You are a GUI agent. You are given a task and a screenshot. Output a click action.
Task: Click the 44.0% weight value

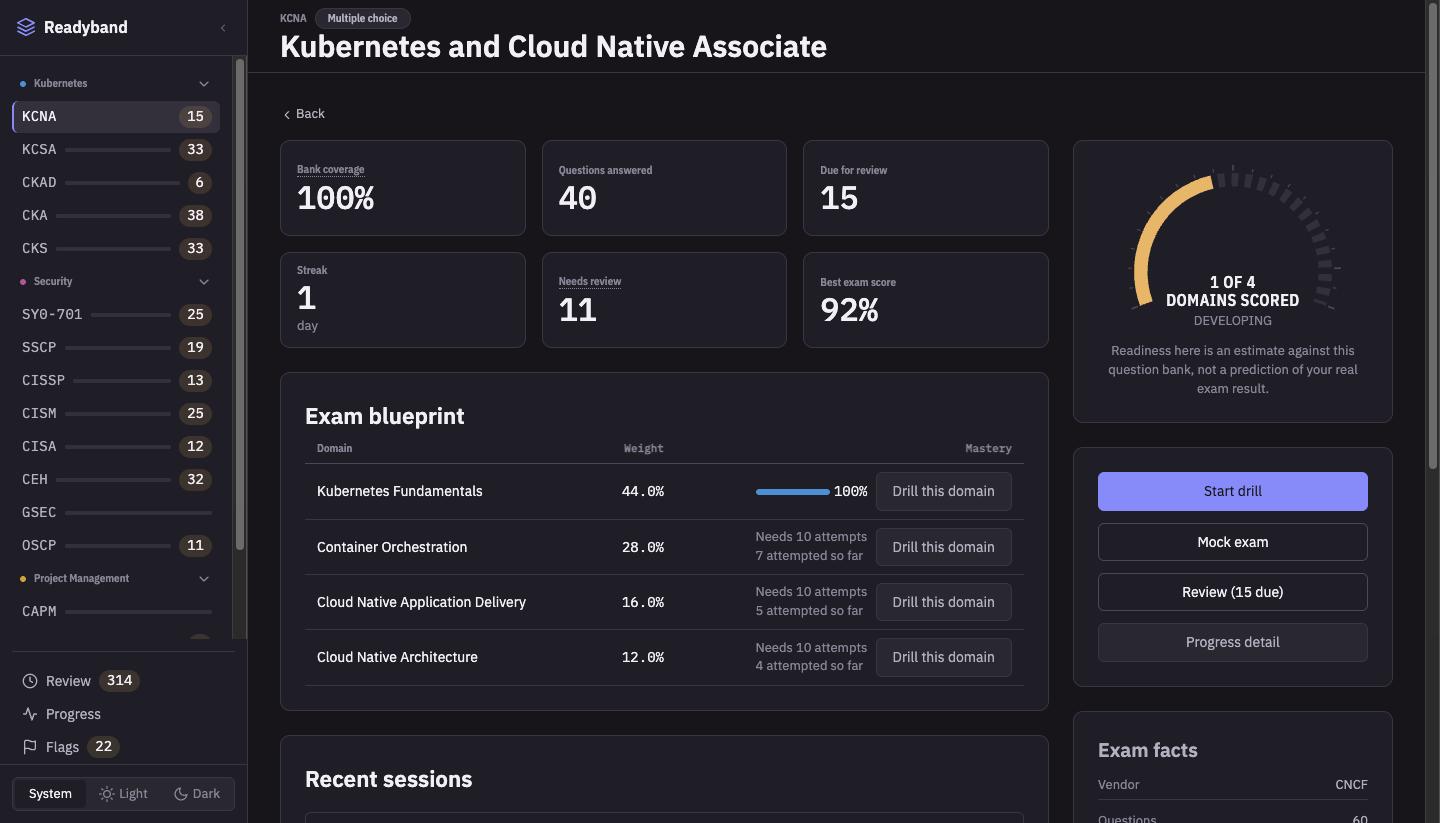(x=642, y=492)
